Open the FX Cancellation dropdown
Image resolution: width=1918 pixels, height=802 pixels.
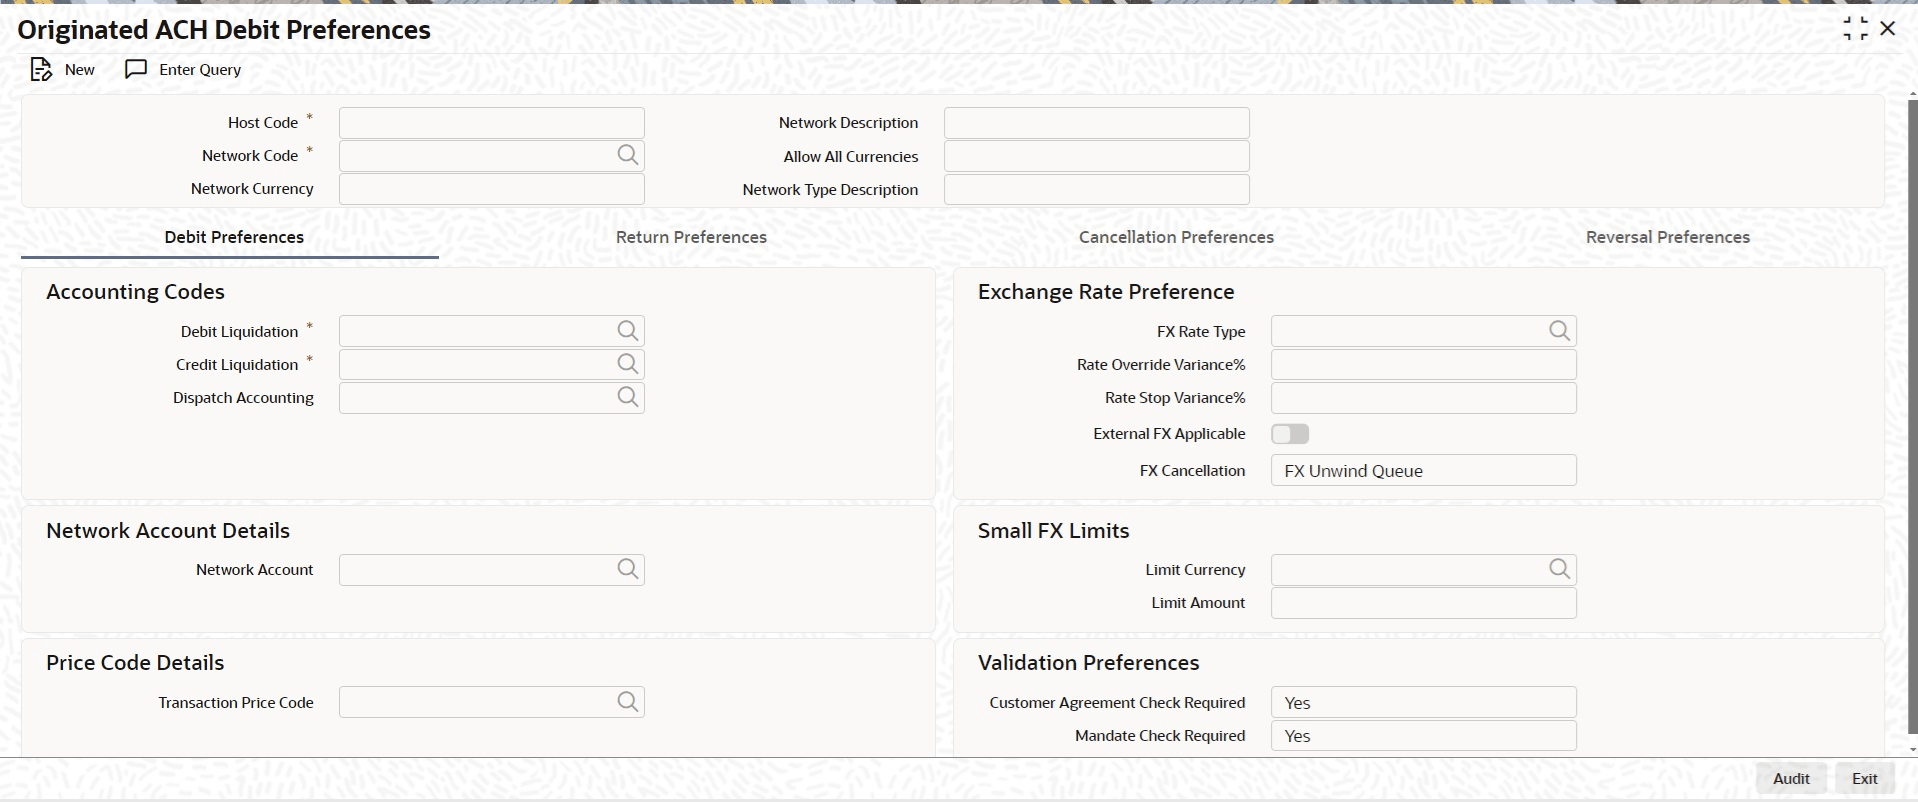[1423, 471]
